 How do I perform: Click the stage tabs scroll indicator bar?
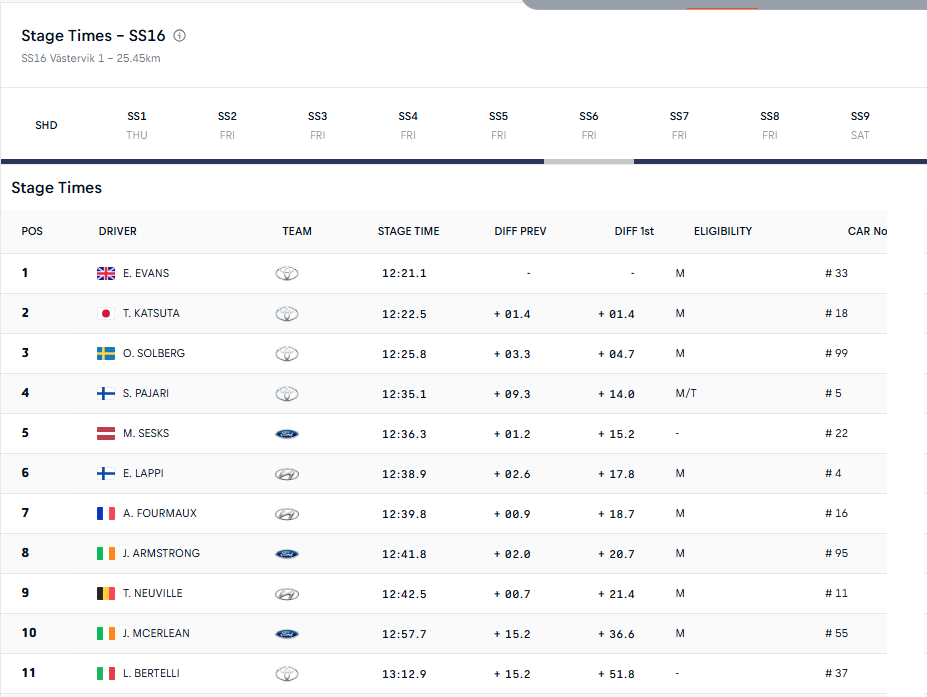[x=589, y=161]
